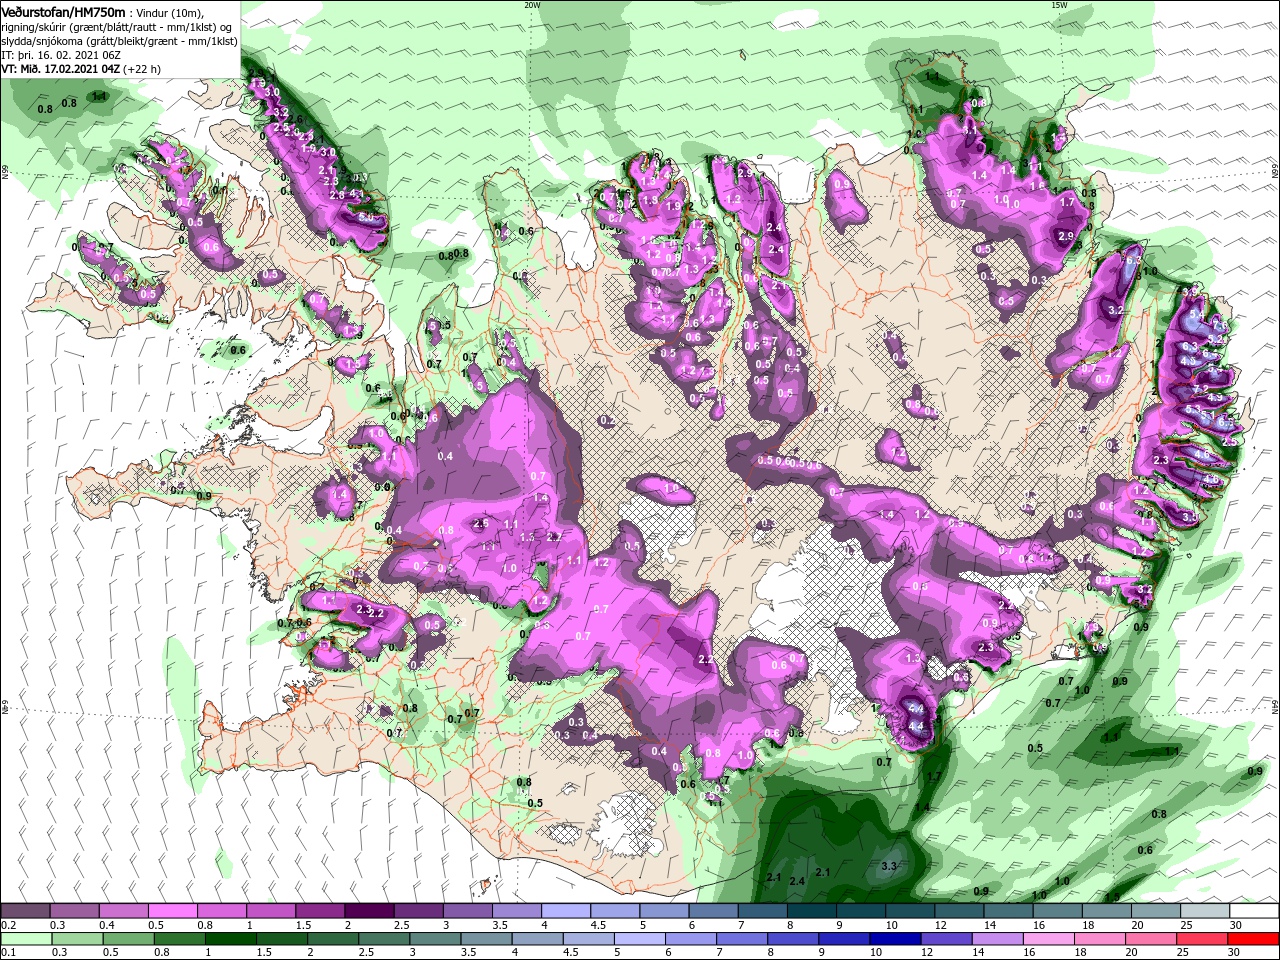The image size is (1280, 960).
Task: Click the pale grey snow legend swatch between 25 and 30
Action: [1205, 911]
